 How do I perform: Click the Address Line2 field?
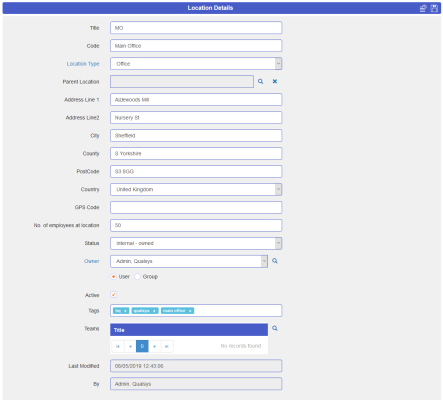(196, 118)
